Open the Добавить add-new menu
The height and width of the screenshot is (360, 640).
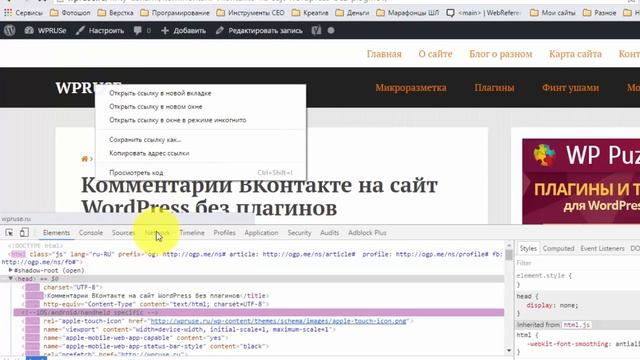coord(183,31)
